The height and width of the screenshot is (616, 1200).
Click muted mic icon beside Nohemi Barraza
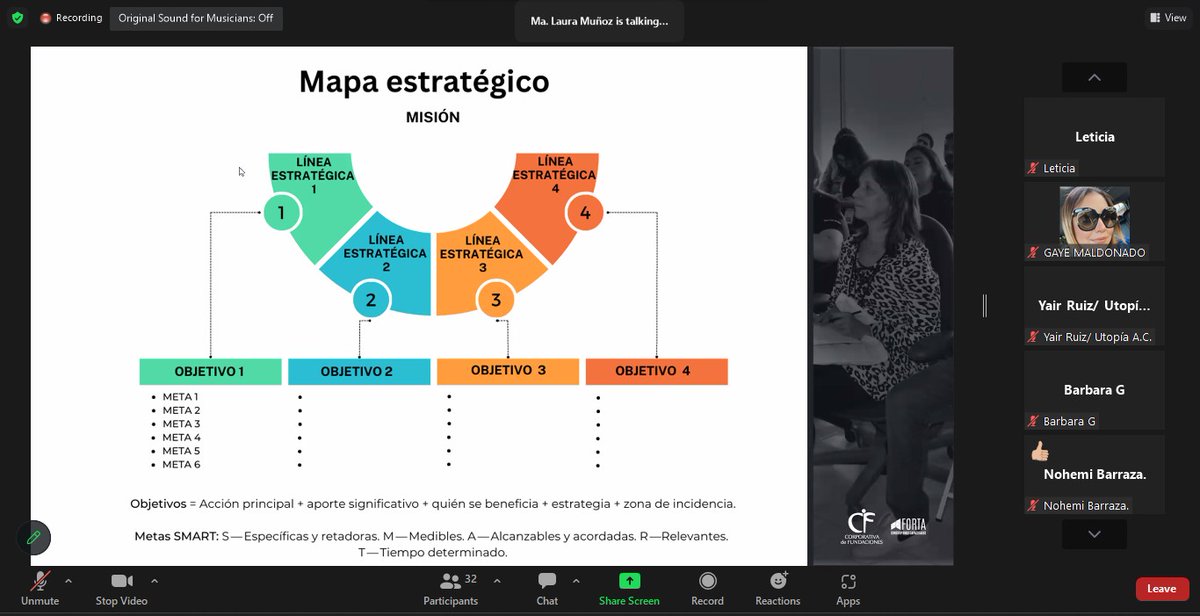1033,505
